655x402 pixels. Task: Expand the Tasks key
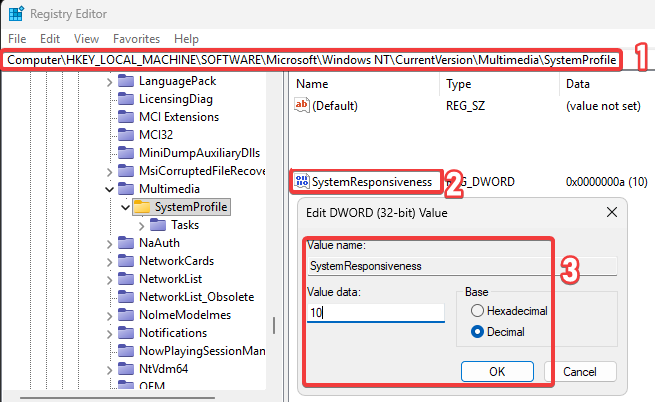pyautogui.click(x=142, y=226)
